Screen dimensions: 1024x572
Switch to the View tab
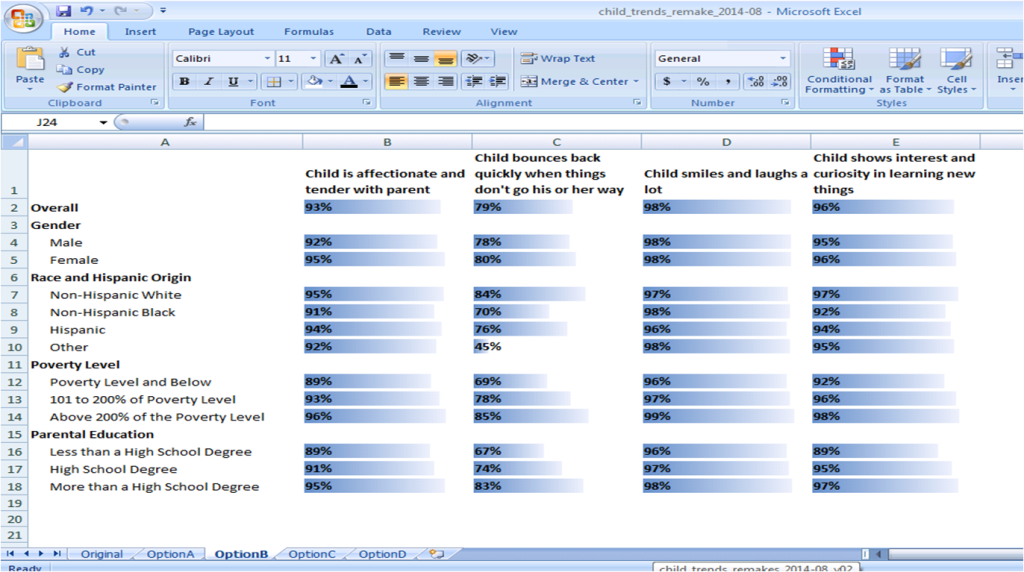[504, 31]
